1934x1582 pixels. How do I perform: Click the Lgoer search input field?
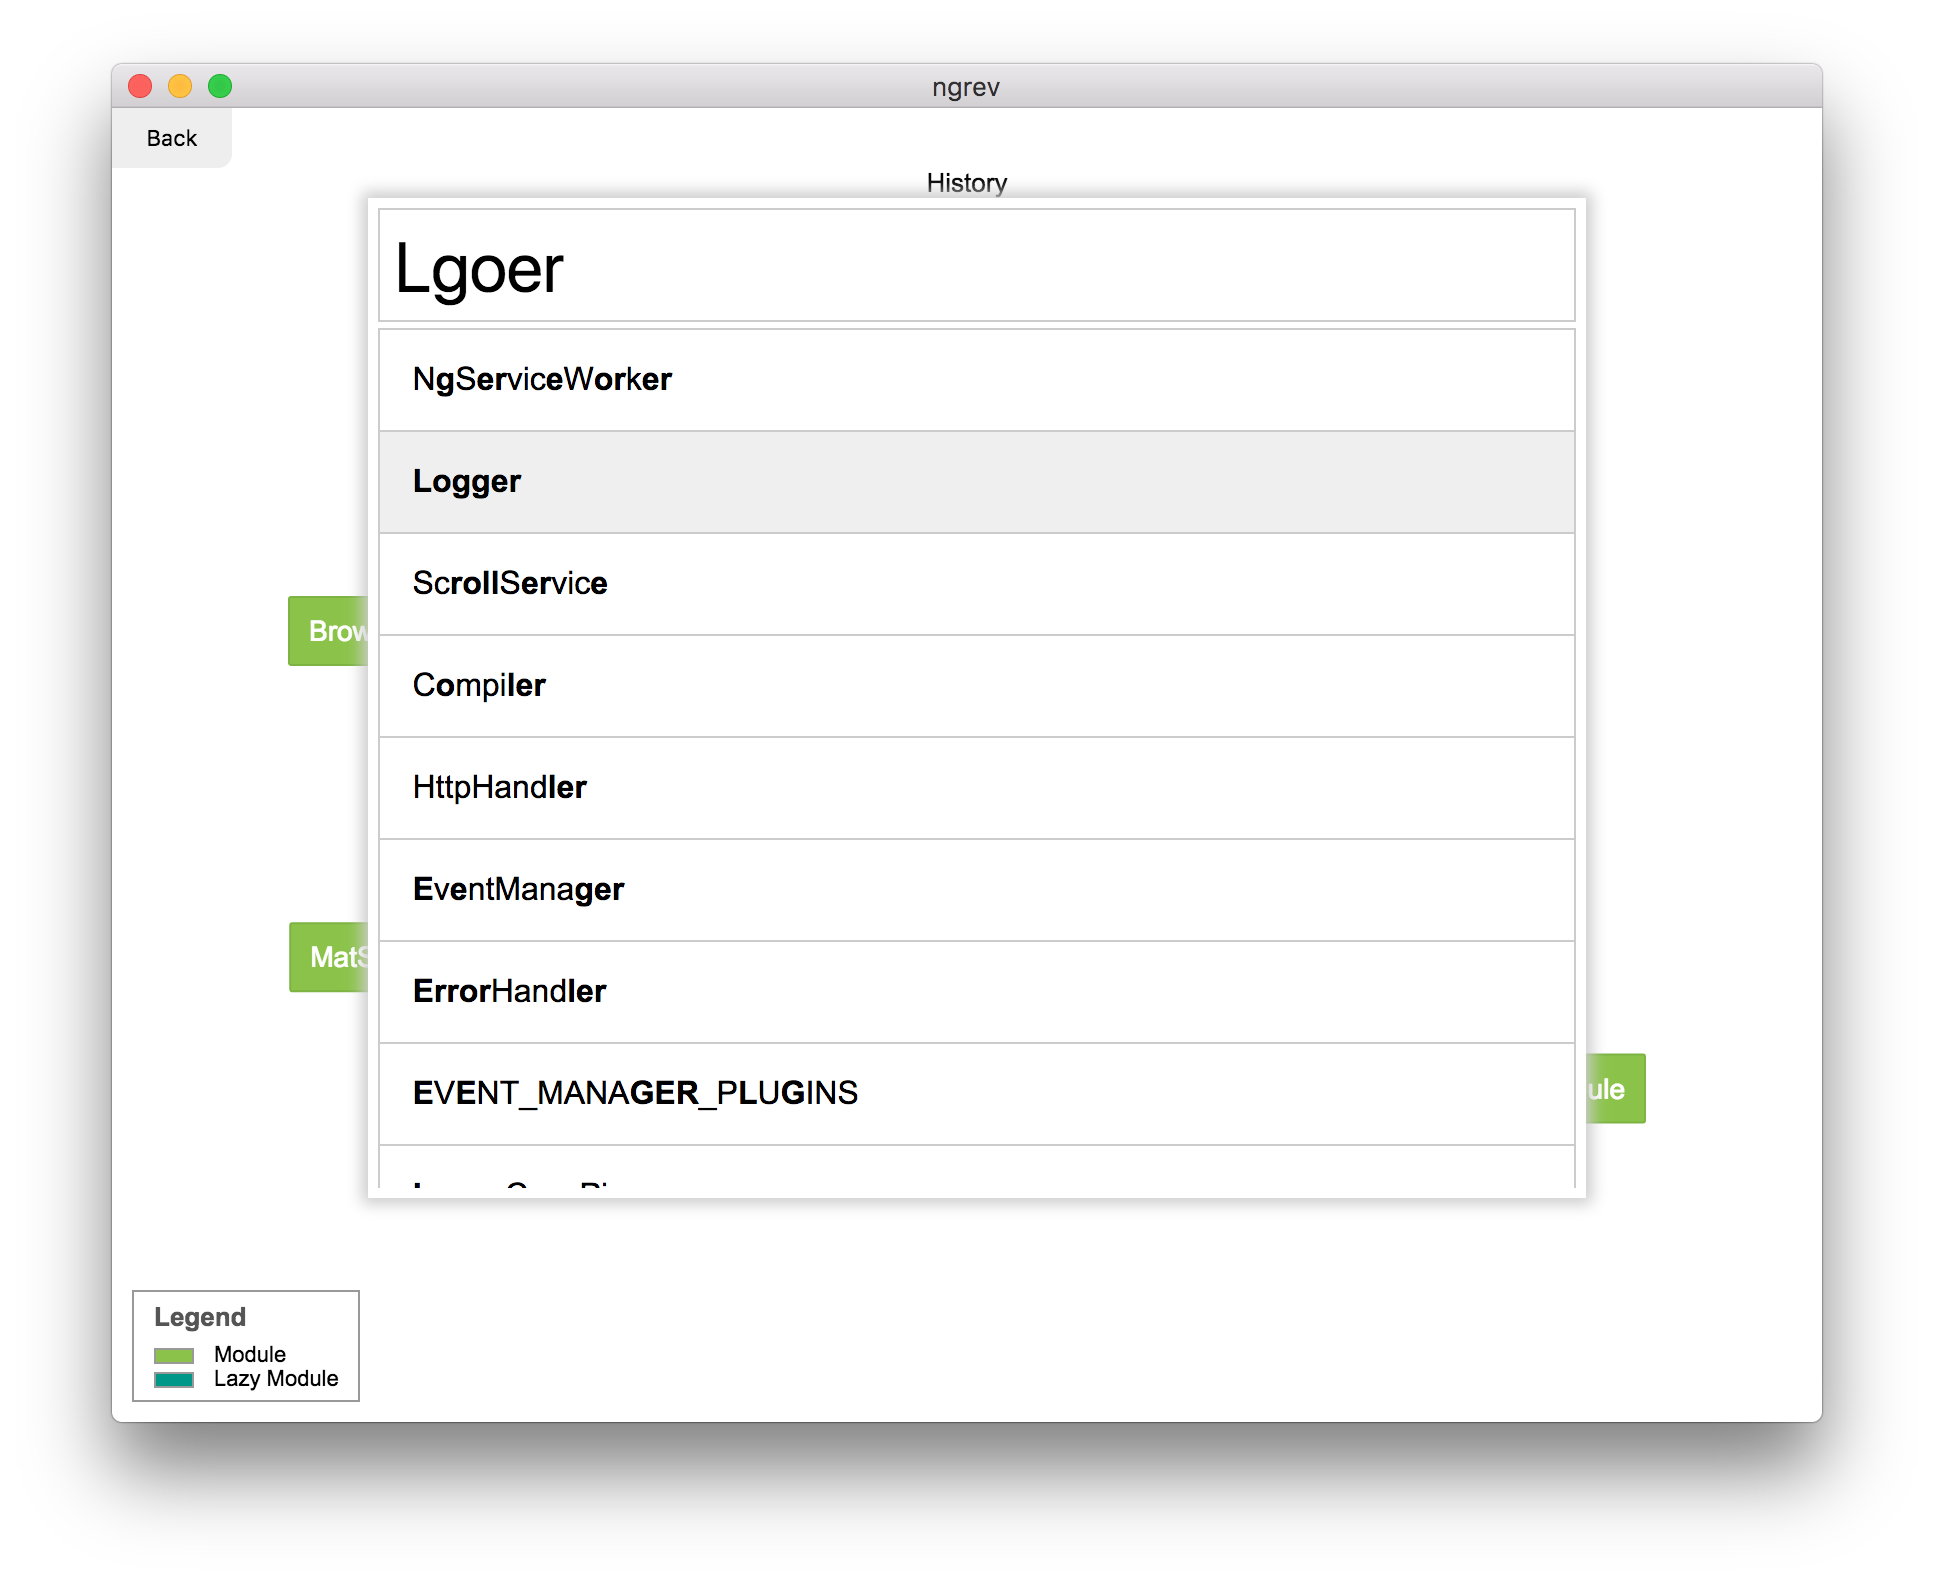tap(976, 266)
